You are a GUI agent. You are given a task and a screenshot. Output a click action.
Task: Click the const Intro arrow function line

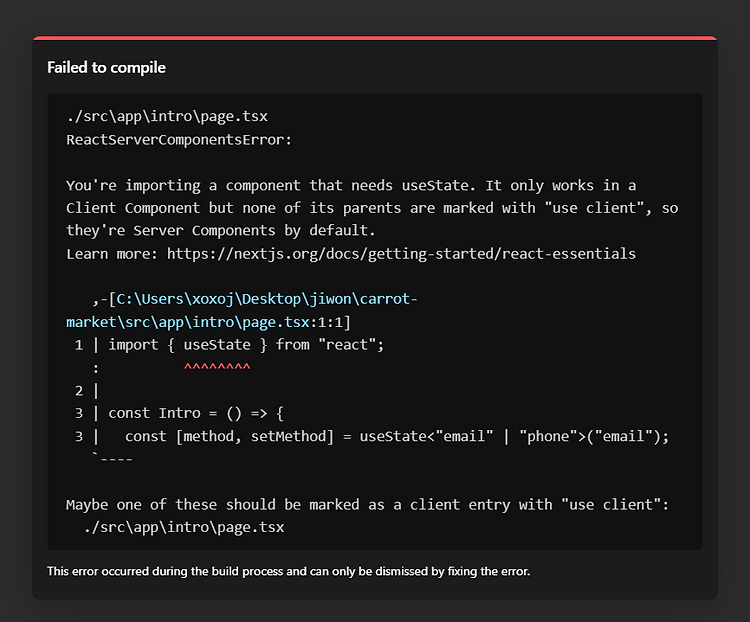coord(196,413)
